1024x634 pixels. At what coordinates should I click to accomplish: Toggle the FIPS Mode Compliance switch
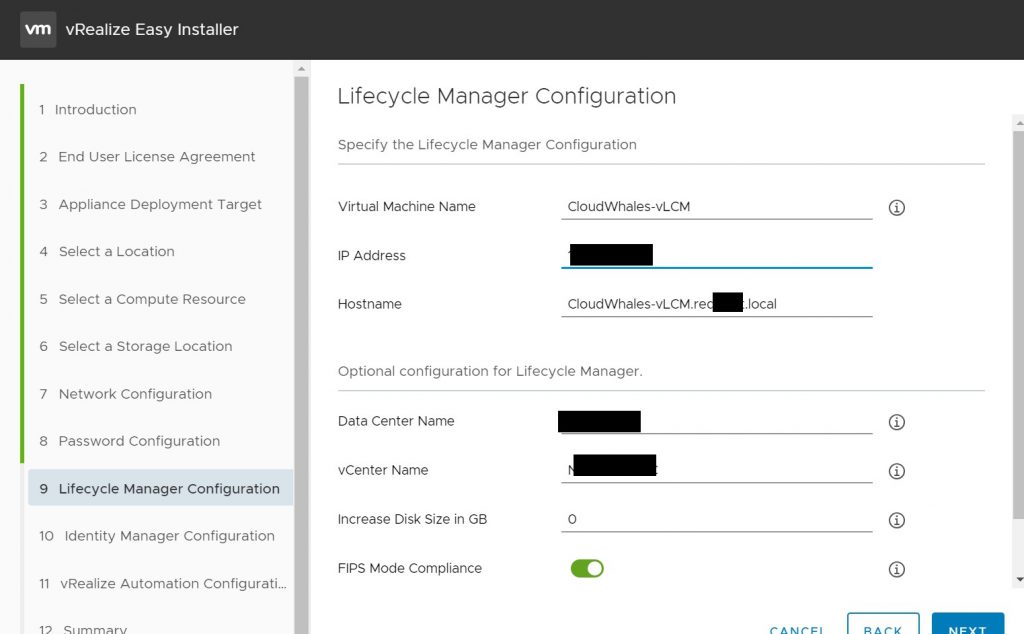pyautogui.click(x=587, y=568)
